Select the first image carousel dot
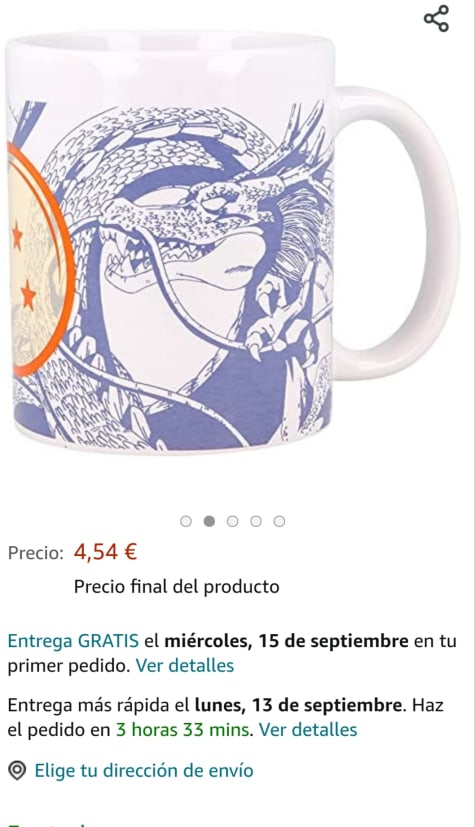The height and width of the screenshot is (827, 475). (x=186, y=521)
